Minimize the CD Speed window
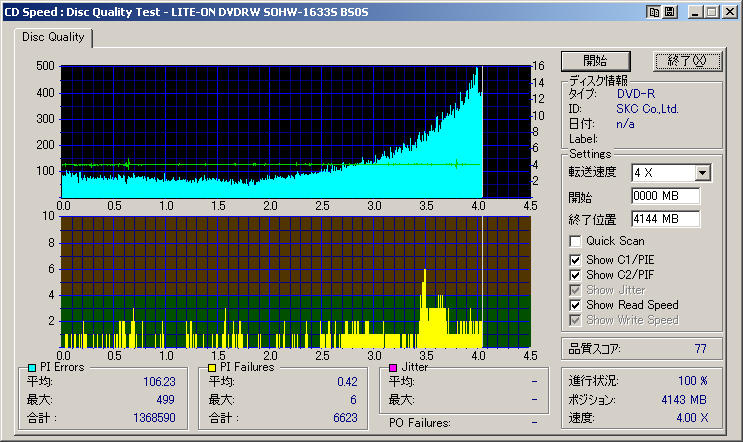Screen dimensions: 743x442 (695, 12)
